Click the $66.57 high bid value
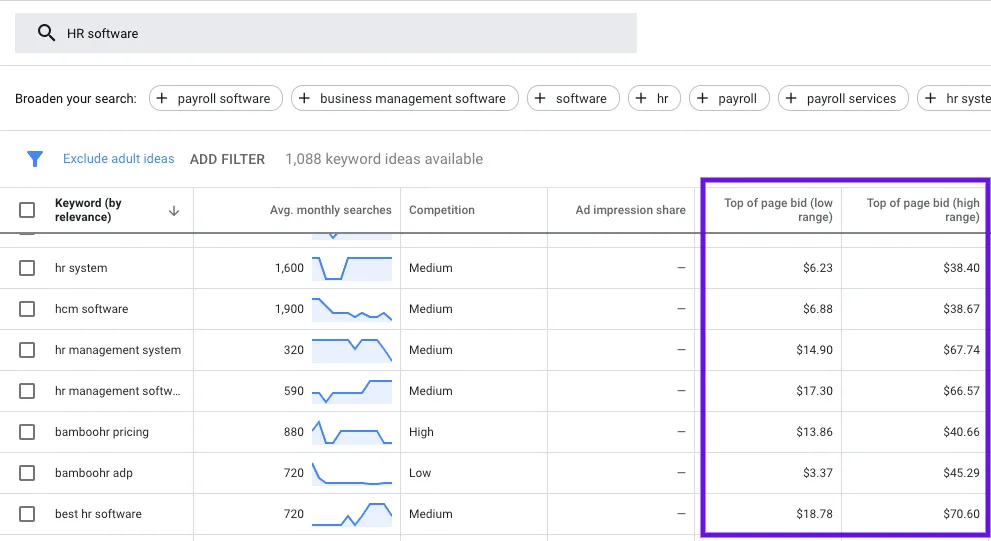This screenshot has width=991, height=541. pos(961,391)
